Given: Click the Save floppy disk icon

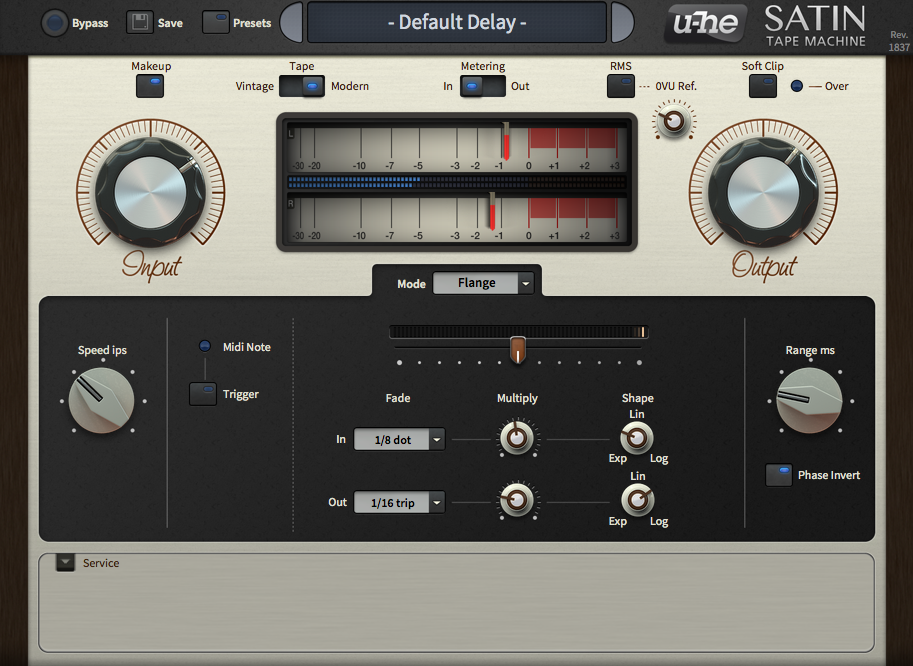Looking at the screenshot, I should point(140,23).
